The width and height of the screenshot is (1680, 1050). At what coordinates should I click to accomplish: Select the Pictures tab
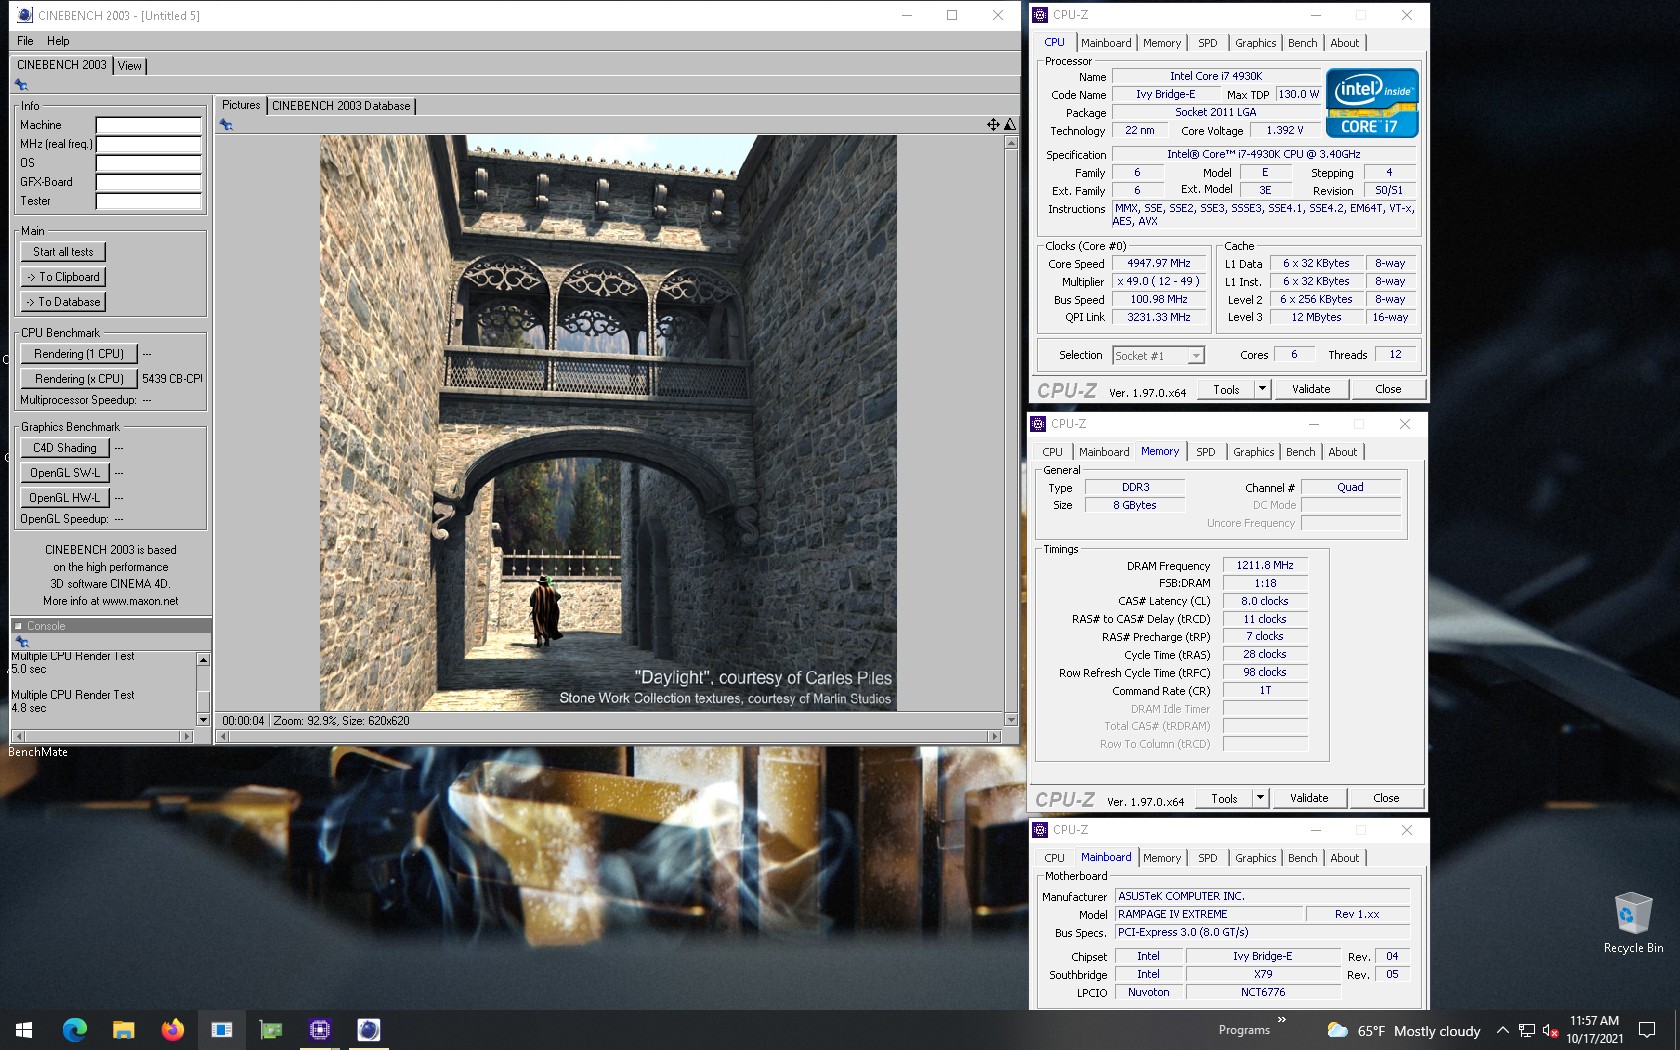[x=241, y=105]
